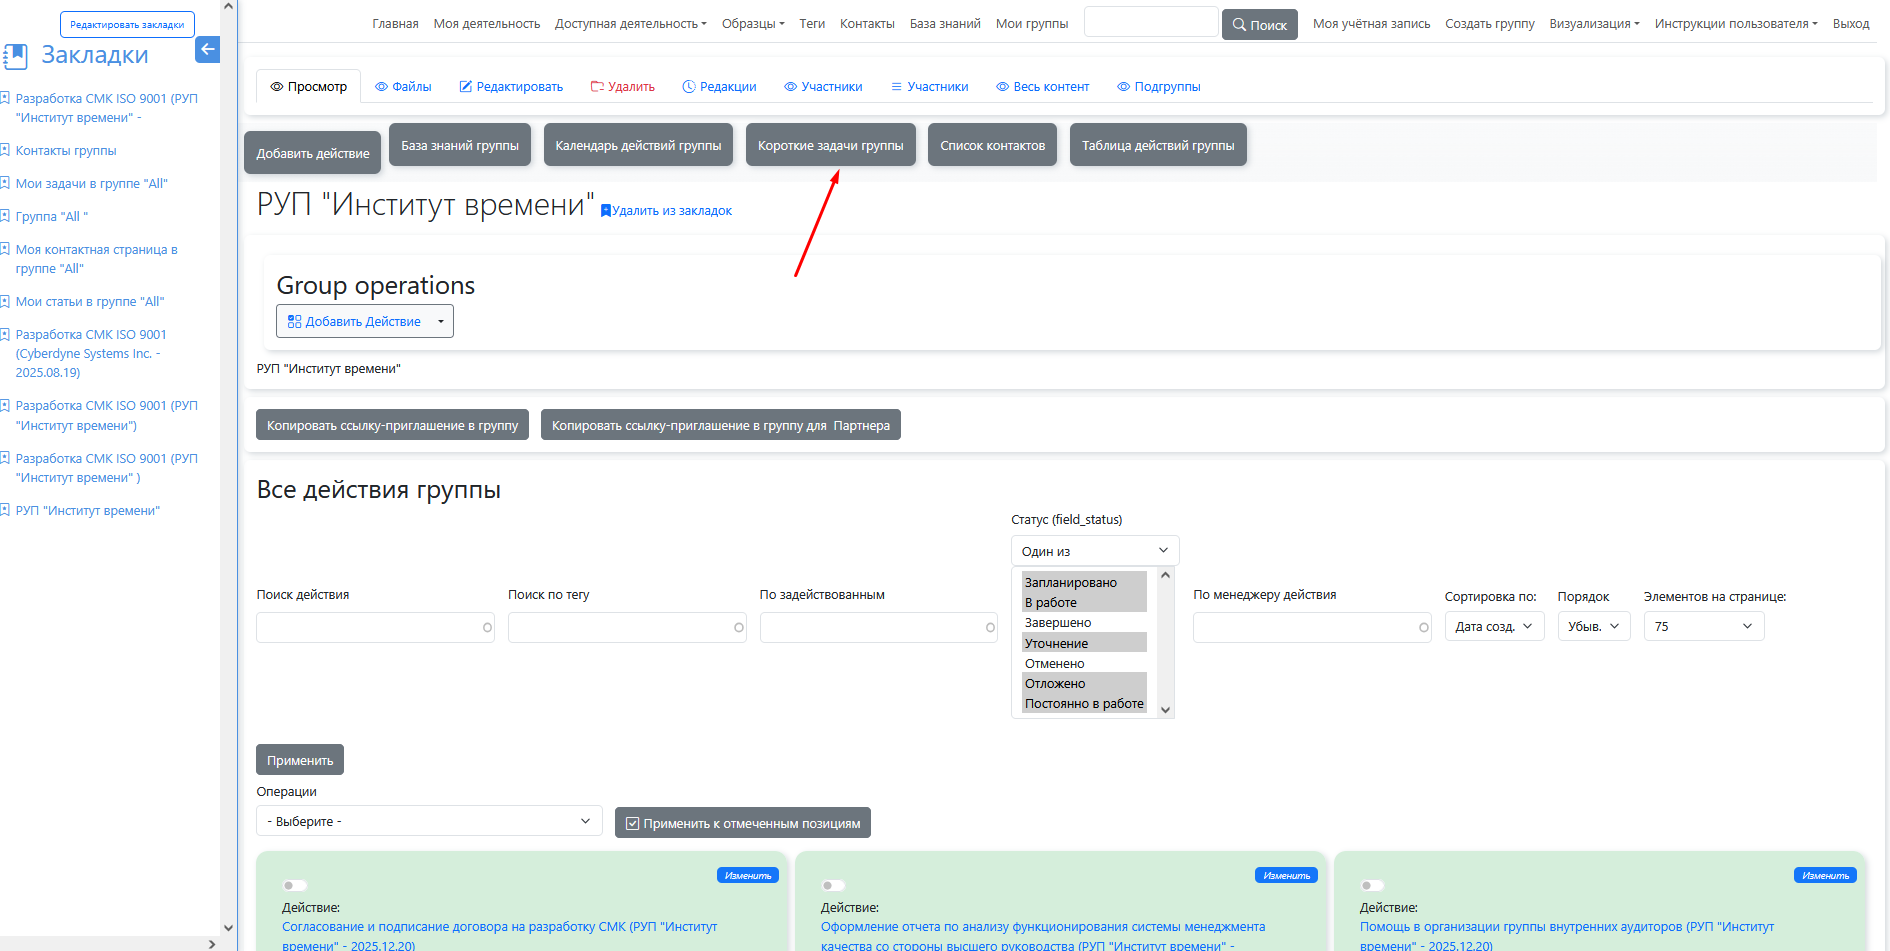Click the eye icon on Файлы tab
1890x951 pixels.
(381, 87)
